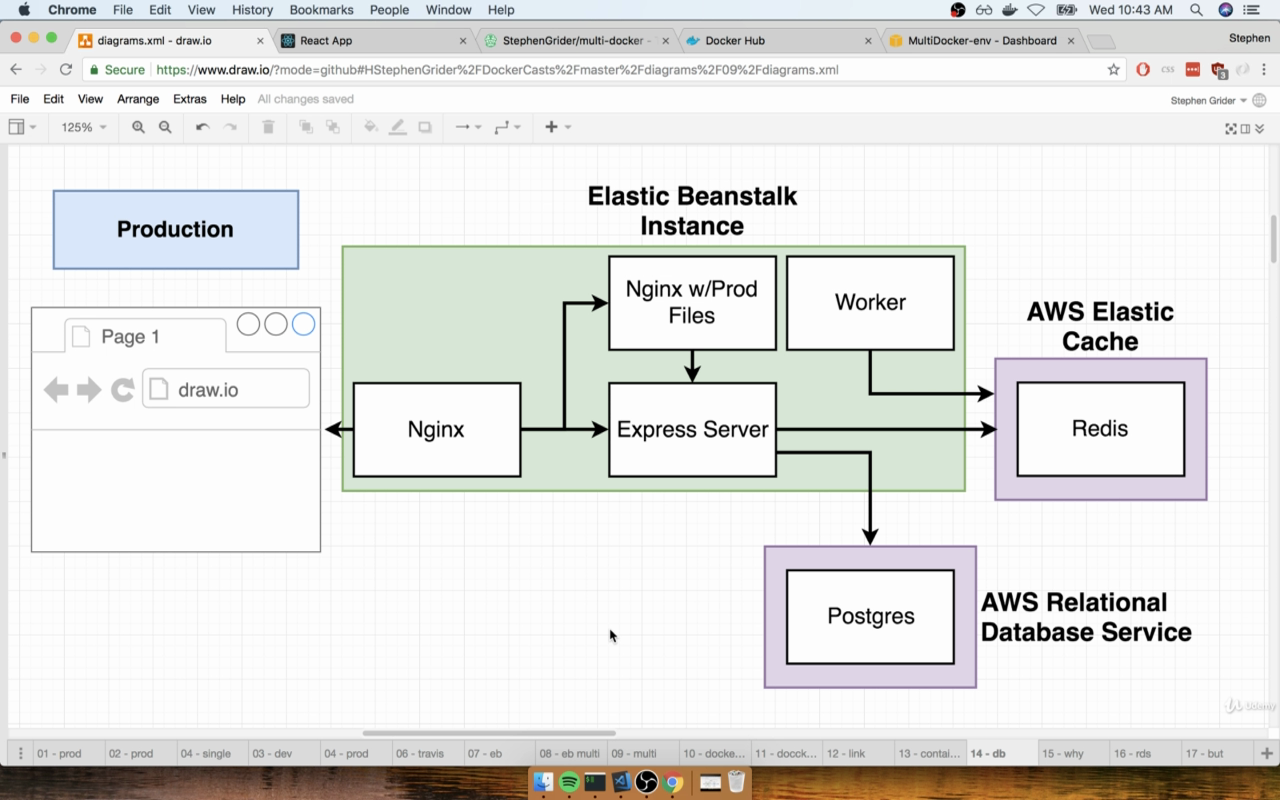Click the horizontal canvas scrollbar
1280x800 pixels.
489,733
